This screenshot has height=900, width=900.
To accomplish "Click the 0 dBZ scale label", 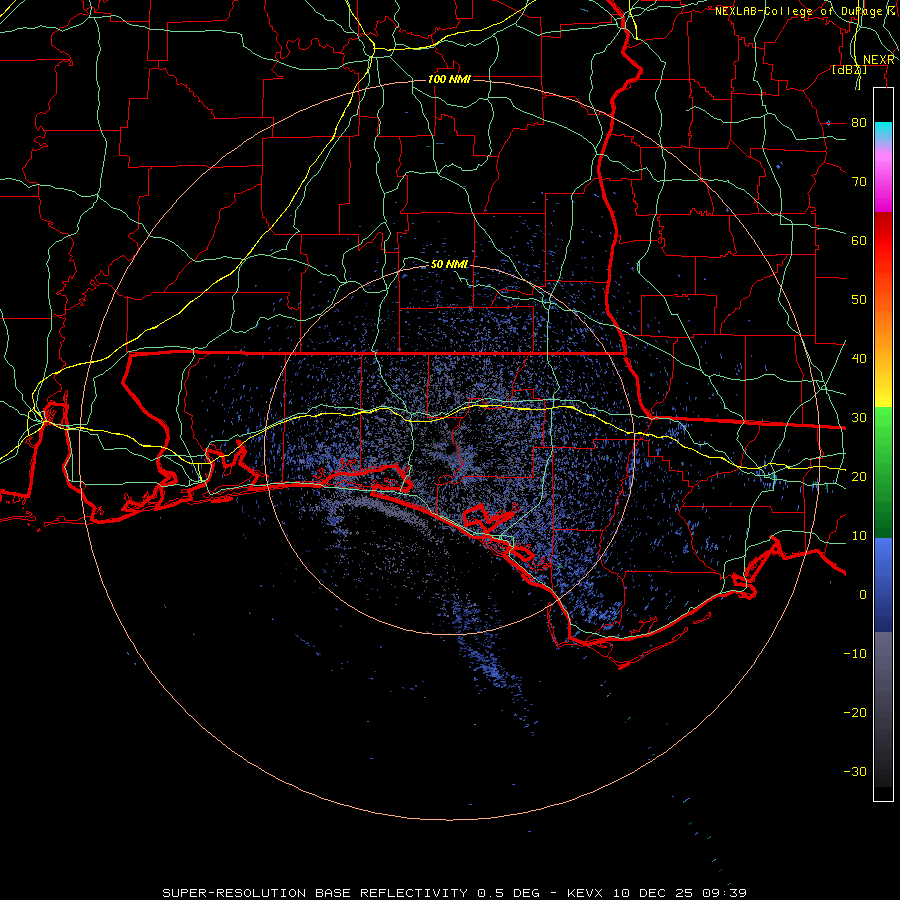I will pos(863,595).
